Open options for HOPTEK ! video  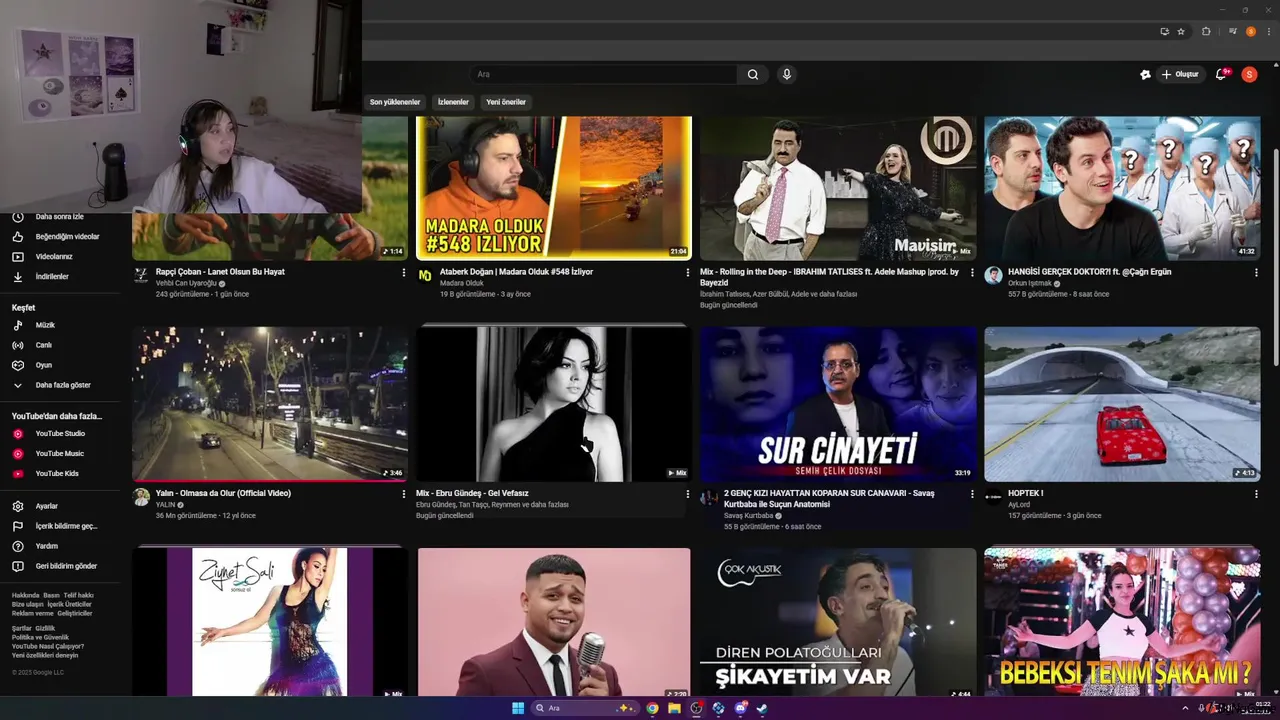[x=1256, y=494]
